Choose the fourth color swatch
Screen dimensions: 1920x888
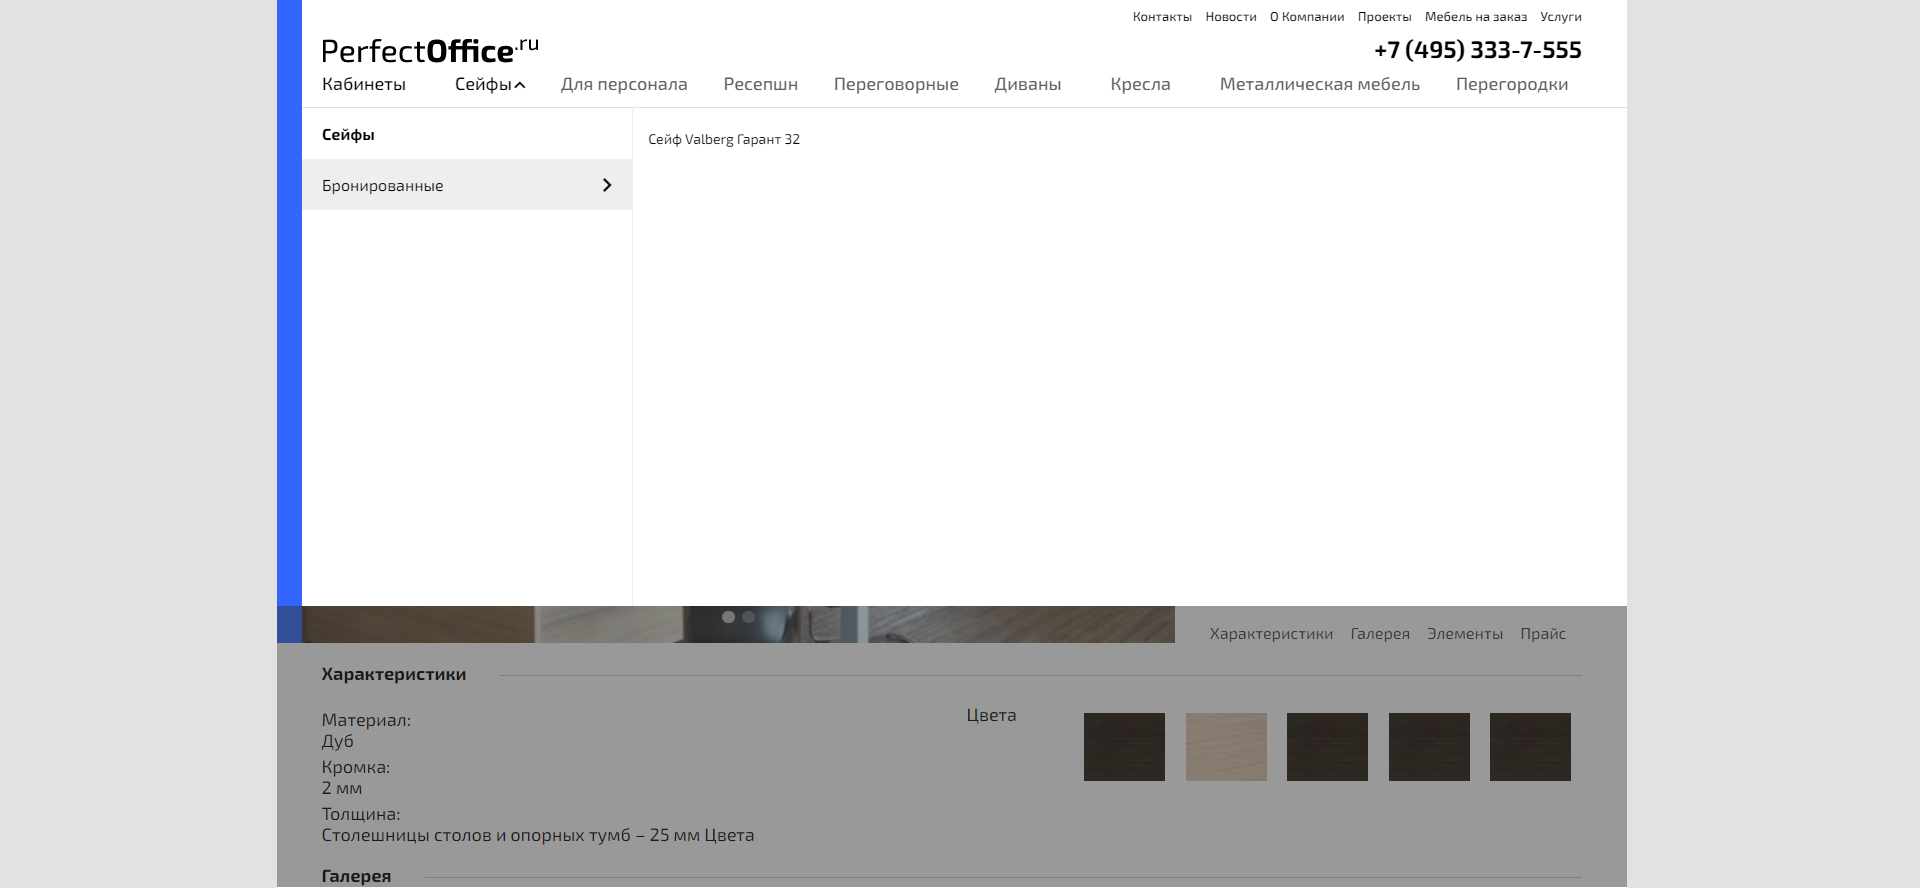coord(1429,747)
